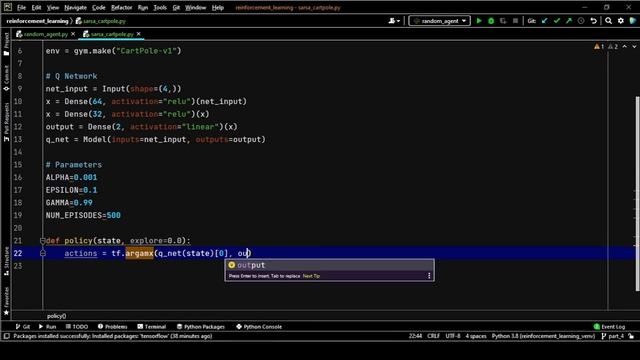
Task: Open the Favorites sidebar star panel
Action: (6, 301)
